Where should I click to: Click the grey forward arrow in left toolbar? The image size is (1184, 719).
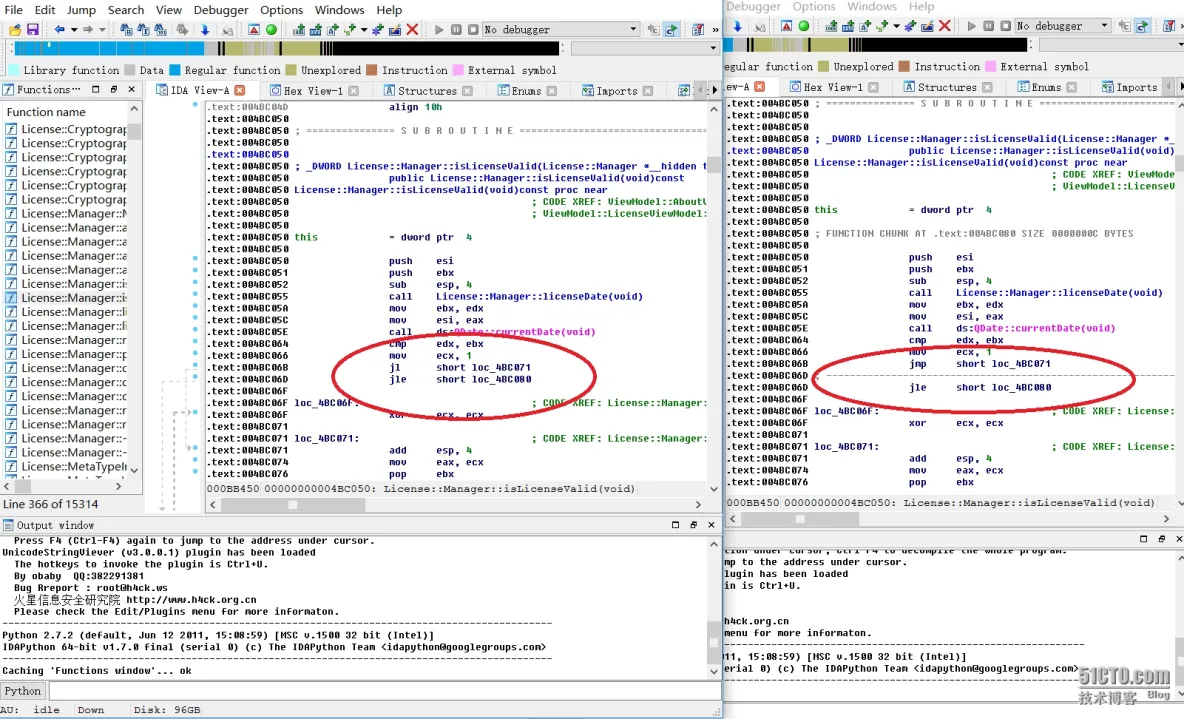point(88,29)
